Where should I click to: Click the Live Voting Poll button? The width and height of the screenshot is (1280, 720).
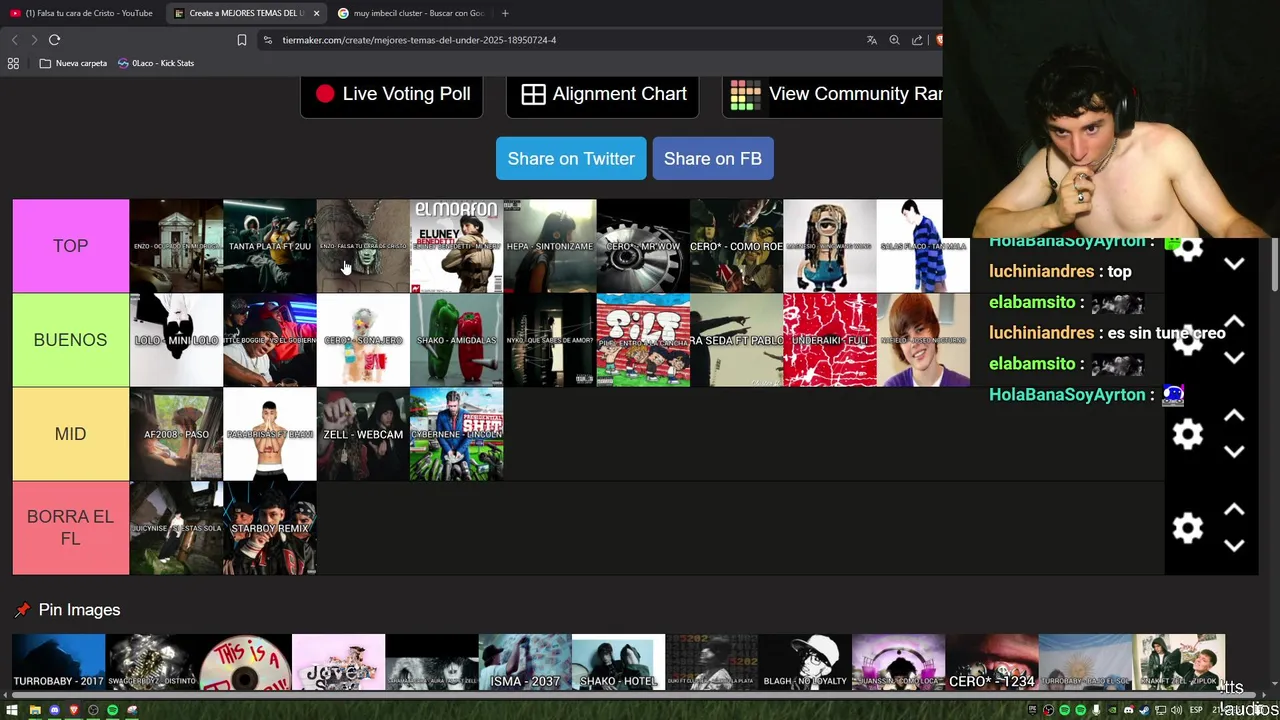(x=392, y=94)
